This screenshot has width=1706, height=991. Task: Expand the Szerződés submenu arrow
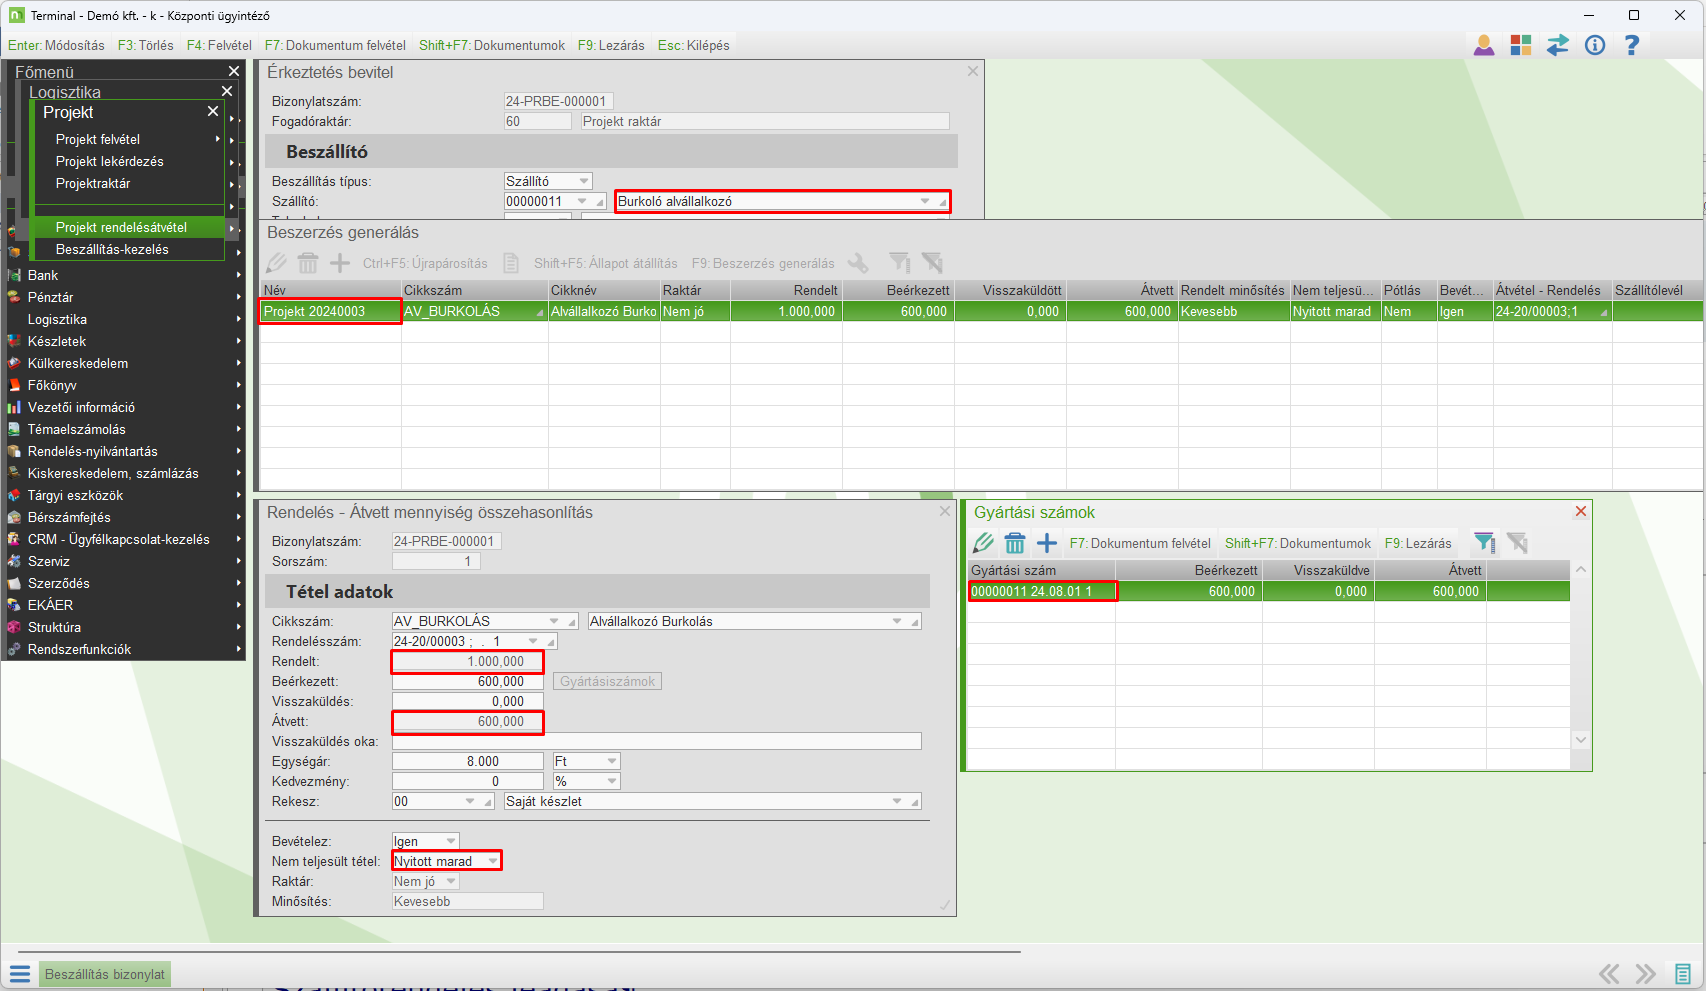239,583
